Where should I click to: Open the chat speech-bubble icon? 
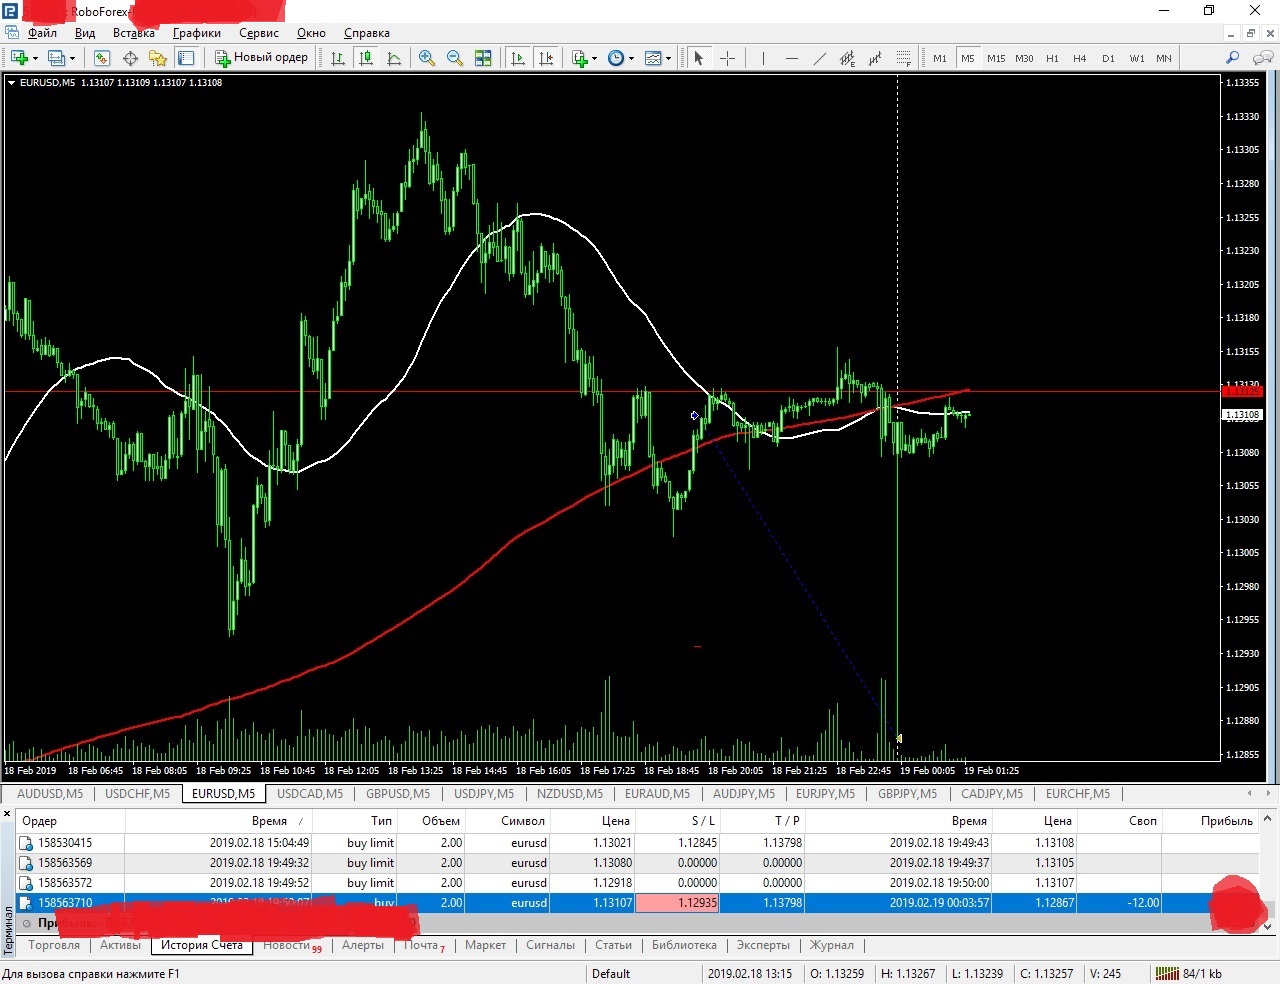[x=1263, y=58]
